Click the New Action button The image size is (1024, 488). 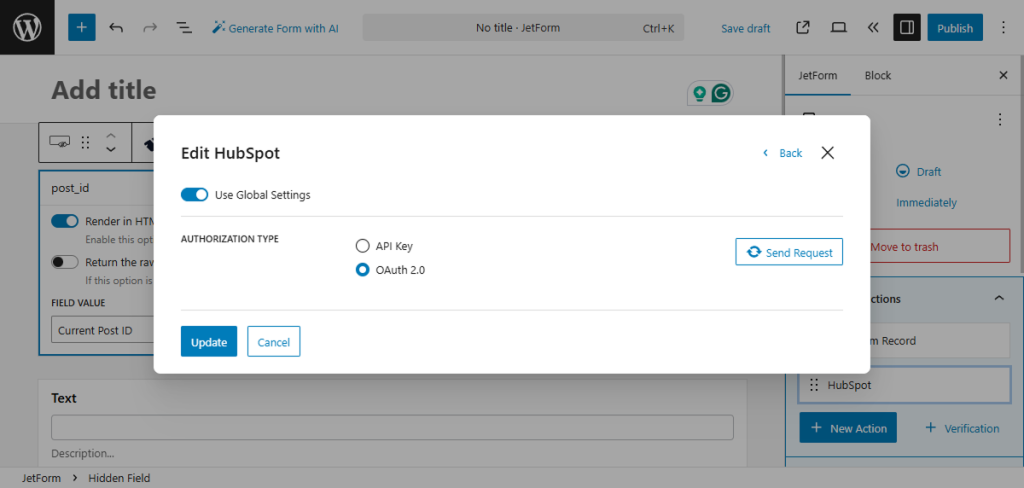[848, 428]
